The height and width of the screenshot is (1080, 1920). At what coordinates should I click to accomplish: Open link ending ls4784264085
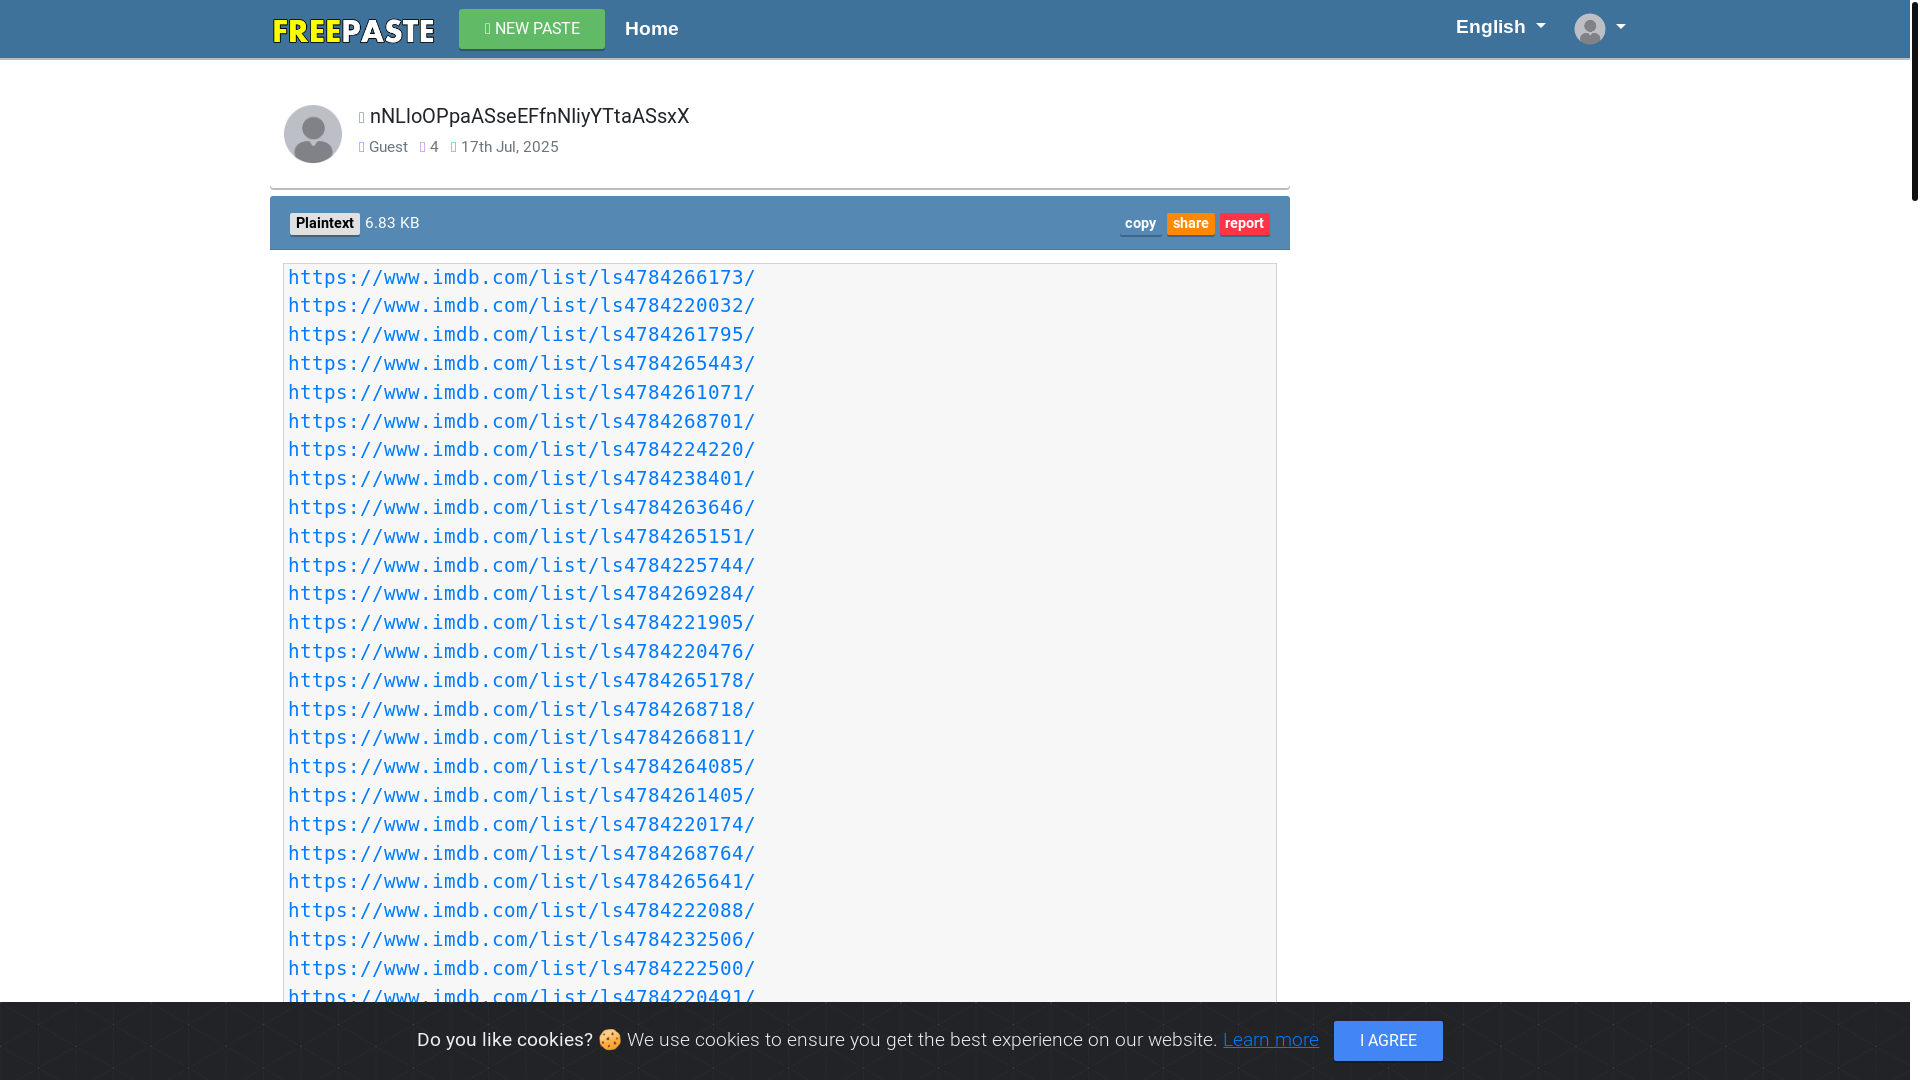click(x=522, y=767)
